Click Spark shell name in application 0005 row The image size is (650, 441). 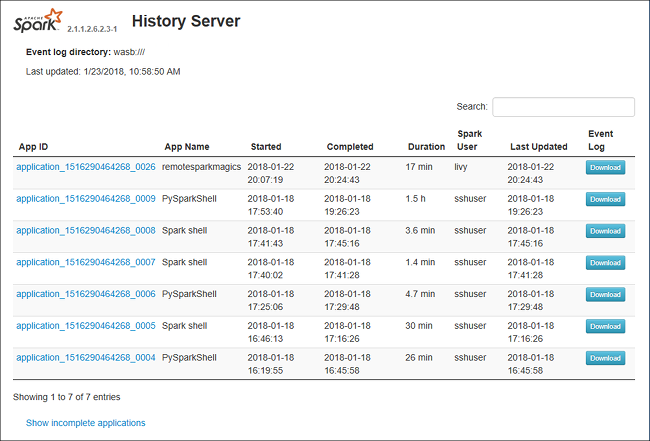click(x=184, y=326)
